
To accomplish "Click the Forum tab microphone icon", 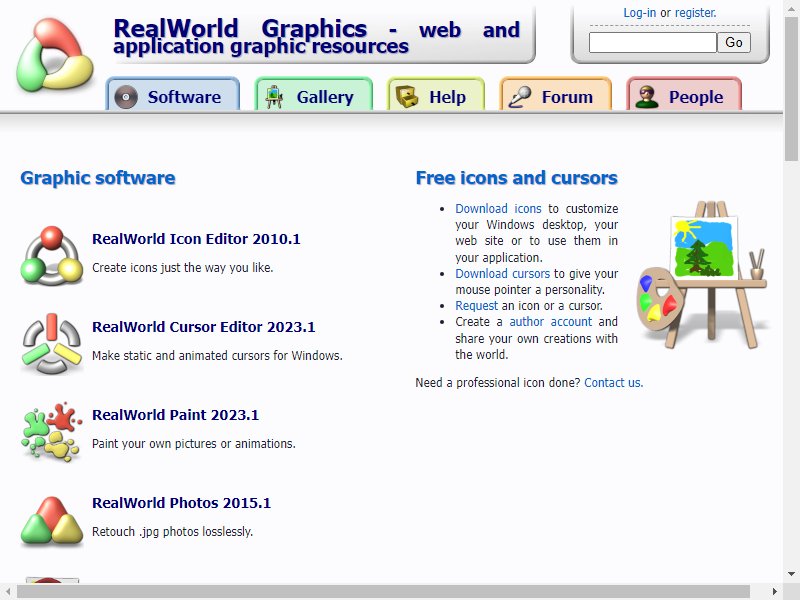I will coord(520,96).
